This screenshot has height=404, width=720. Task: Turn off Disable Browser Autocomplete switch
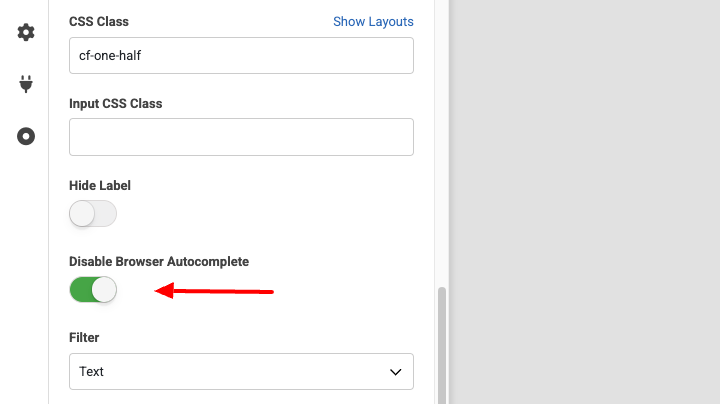click(93, 290)
